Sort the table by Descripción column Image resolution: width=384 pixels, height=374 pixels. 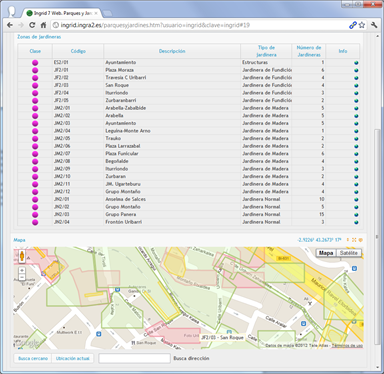[172, 51]
